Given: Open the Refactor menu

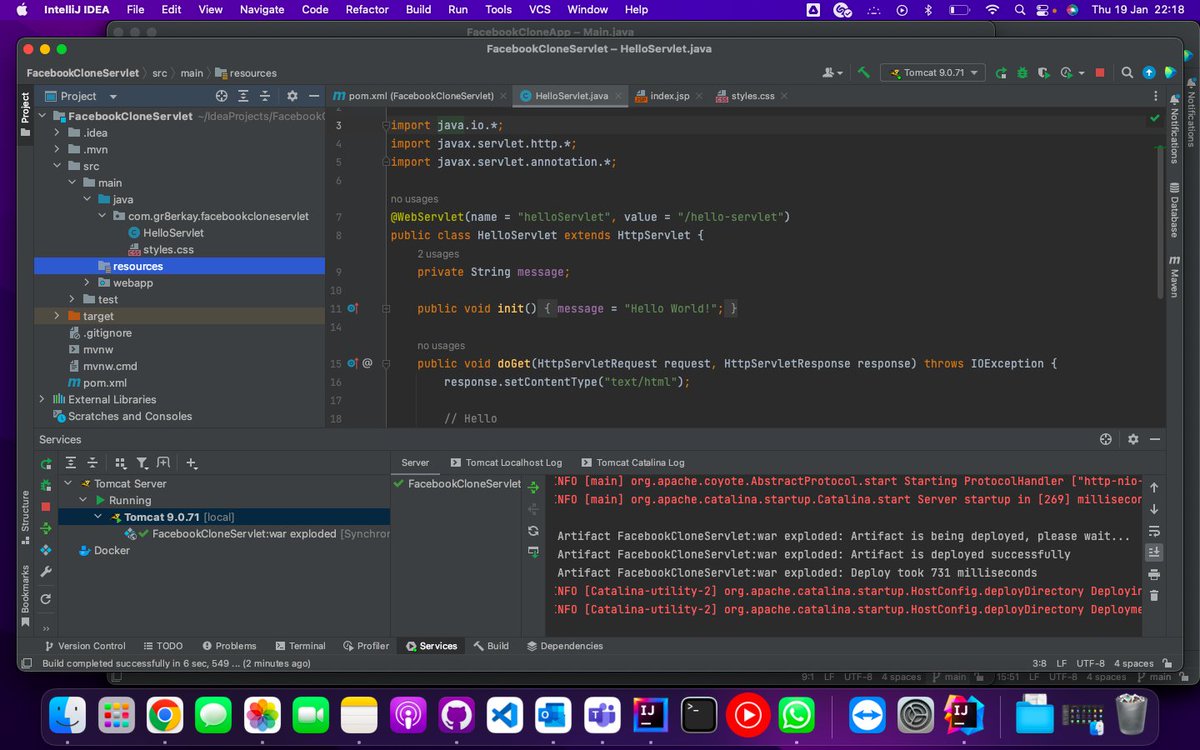Looking at the screenshot, I should [x=366, y=10].
